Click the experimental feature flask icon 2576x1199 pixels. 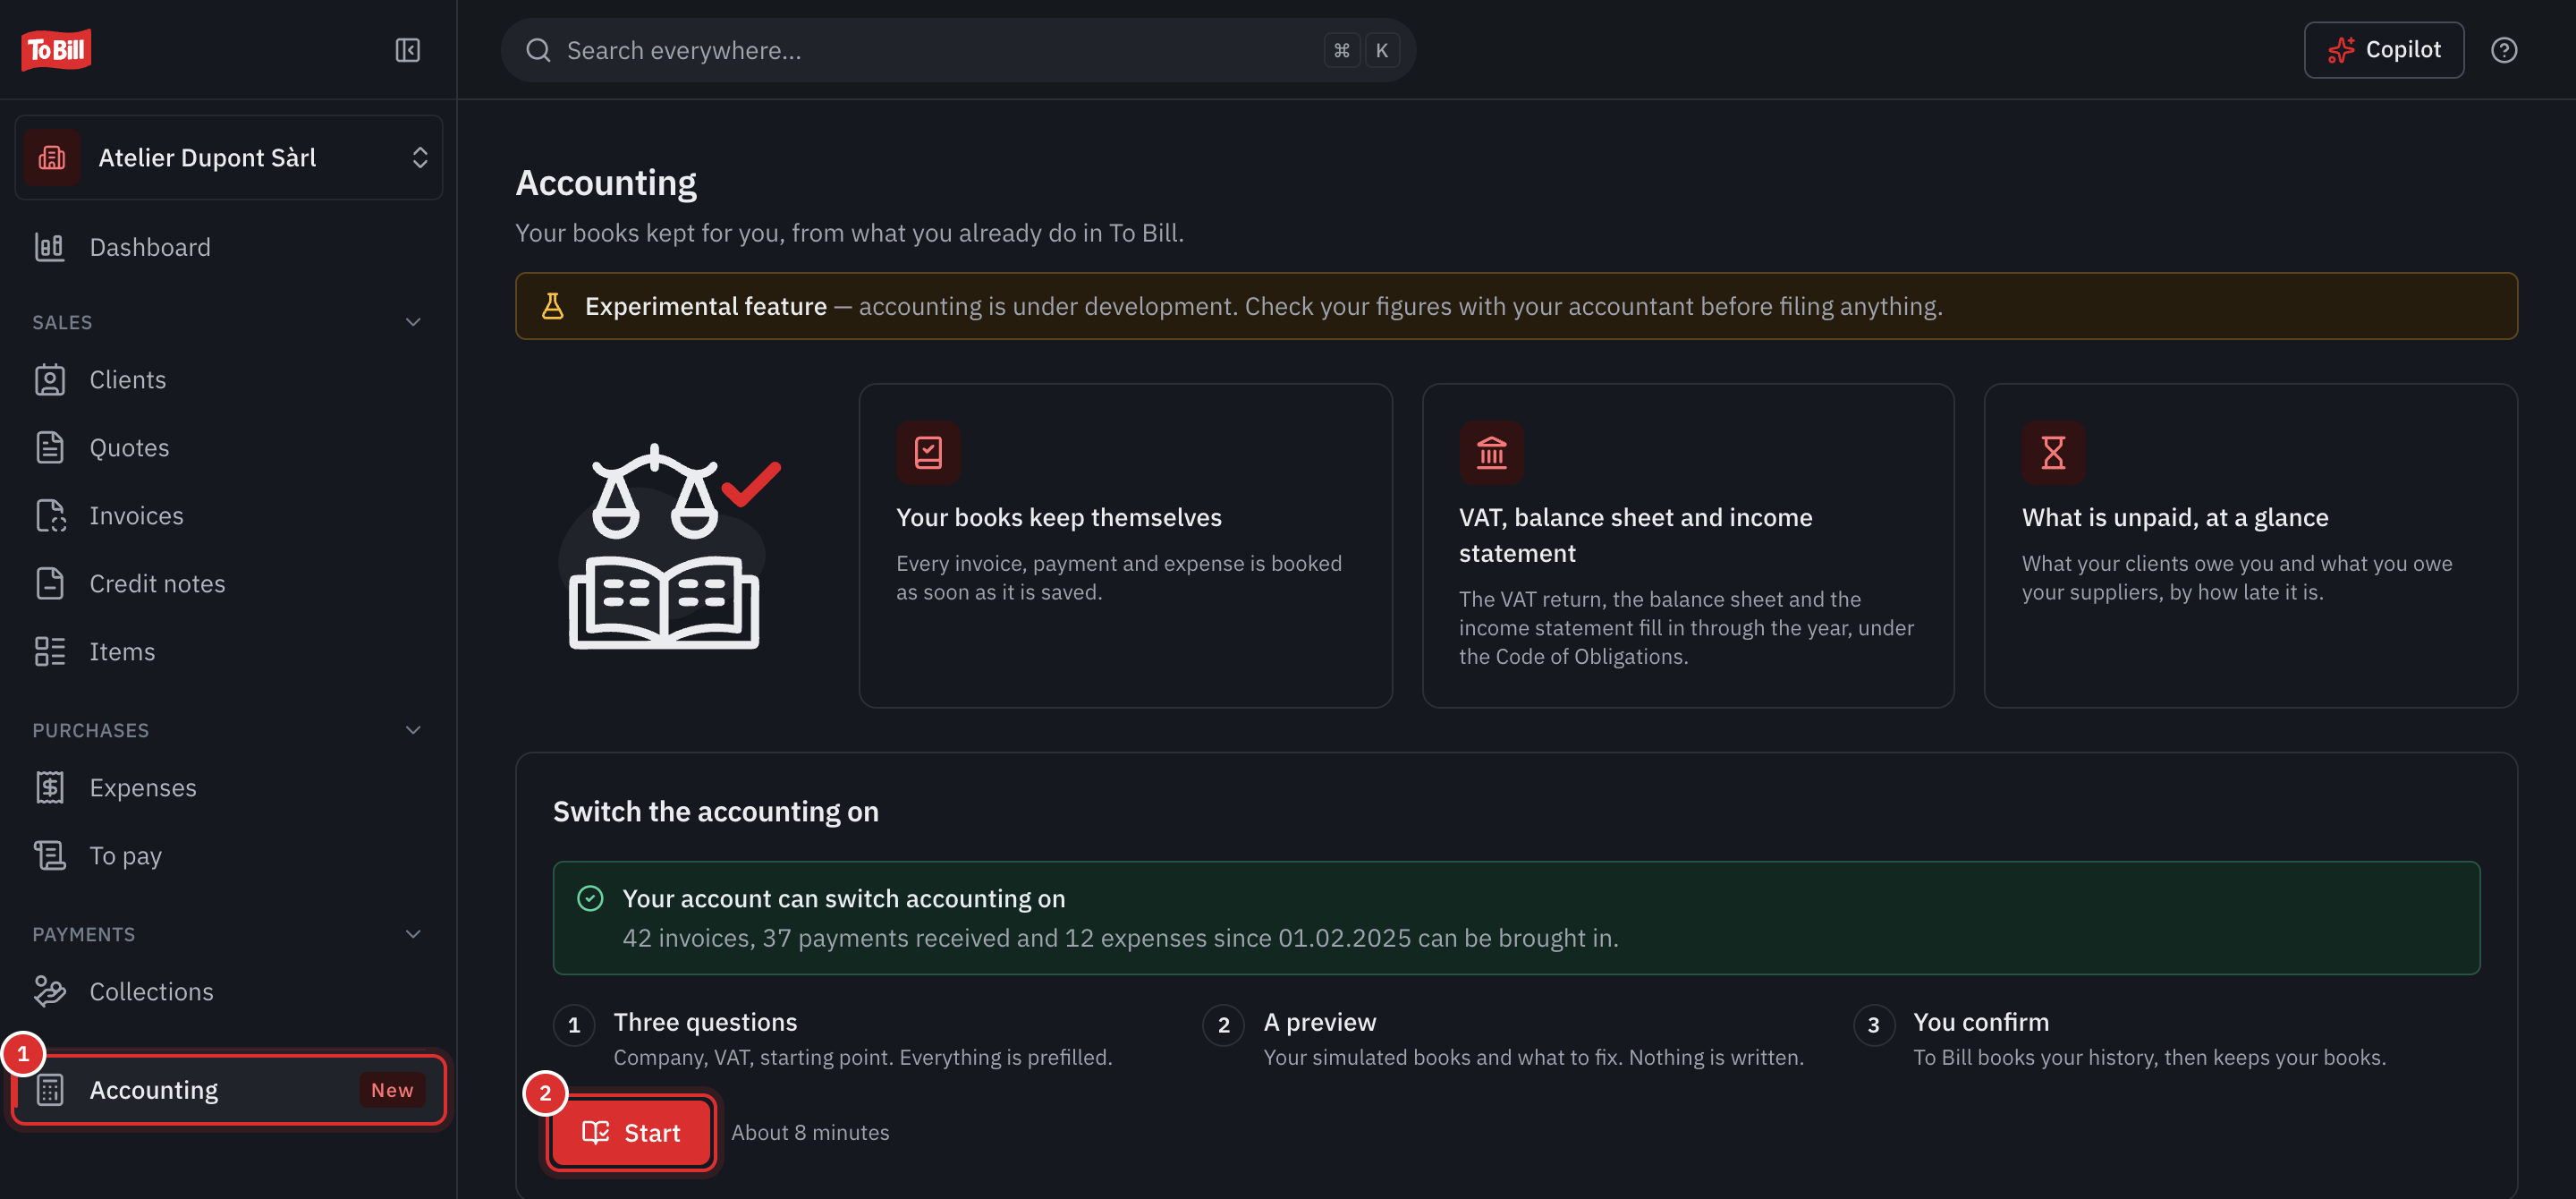pos(552,306)
